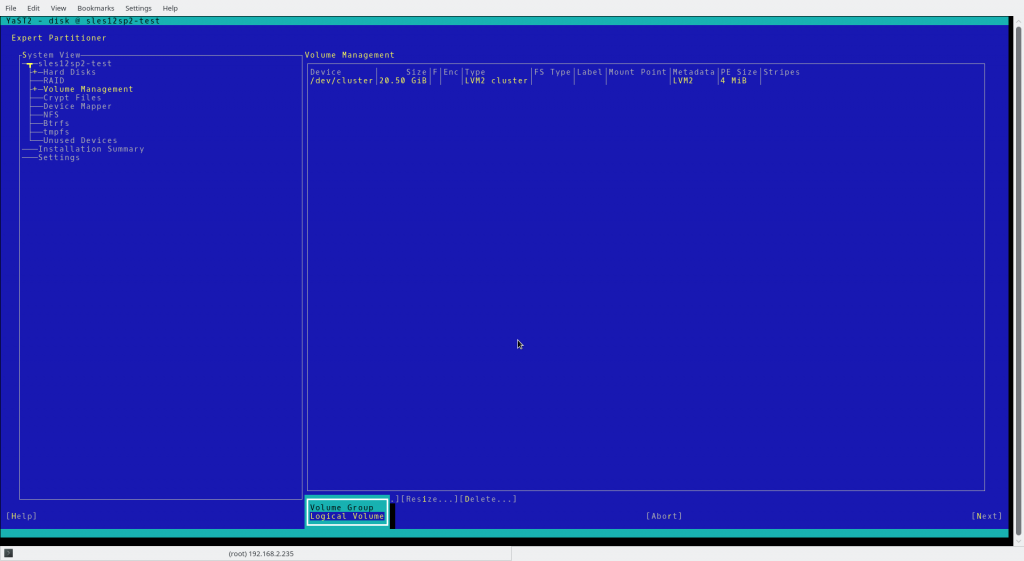Select RAID in the System View tree
Screen dimensions: 1024x561
(53, 81)
